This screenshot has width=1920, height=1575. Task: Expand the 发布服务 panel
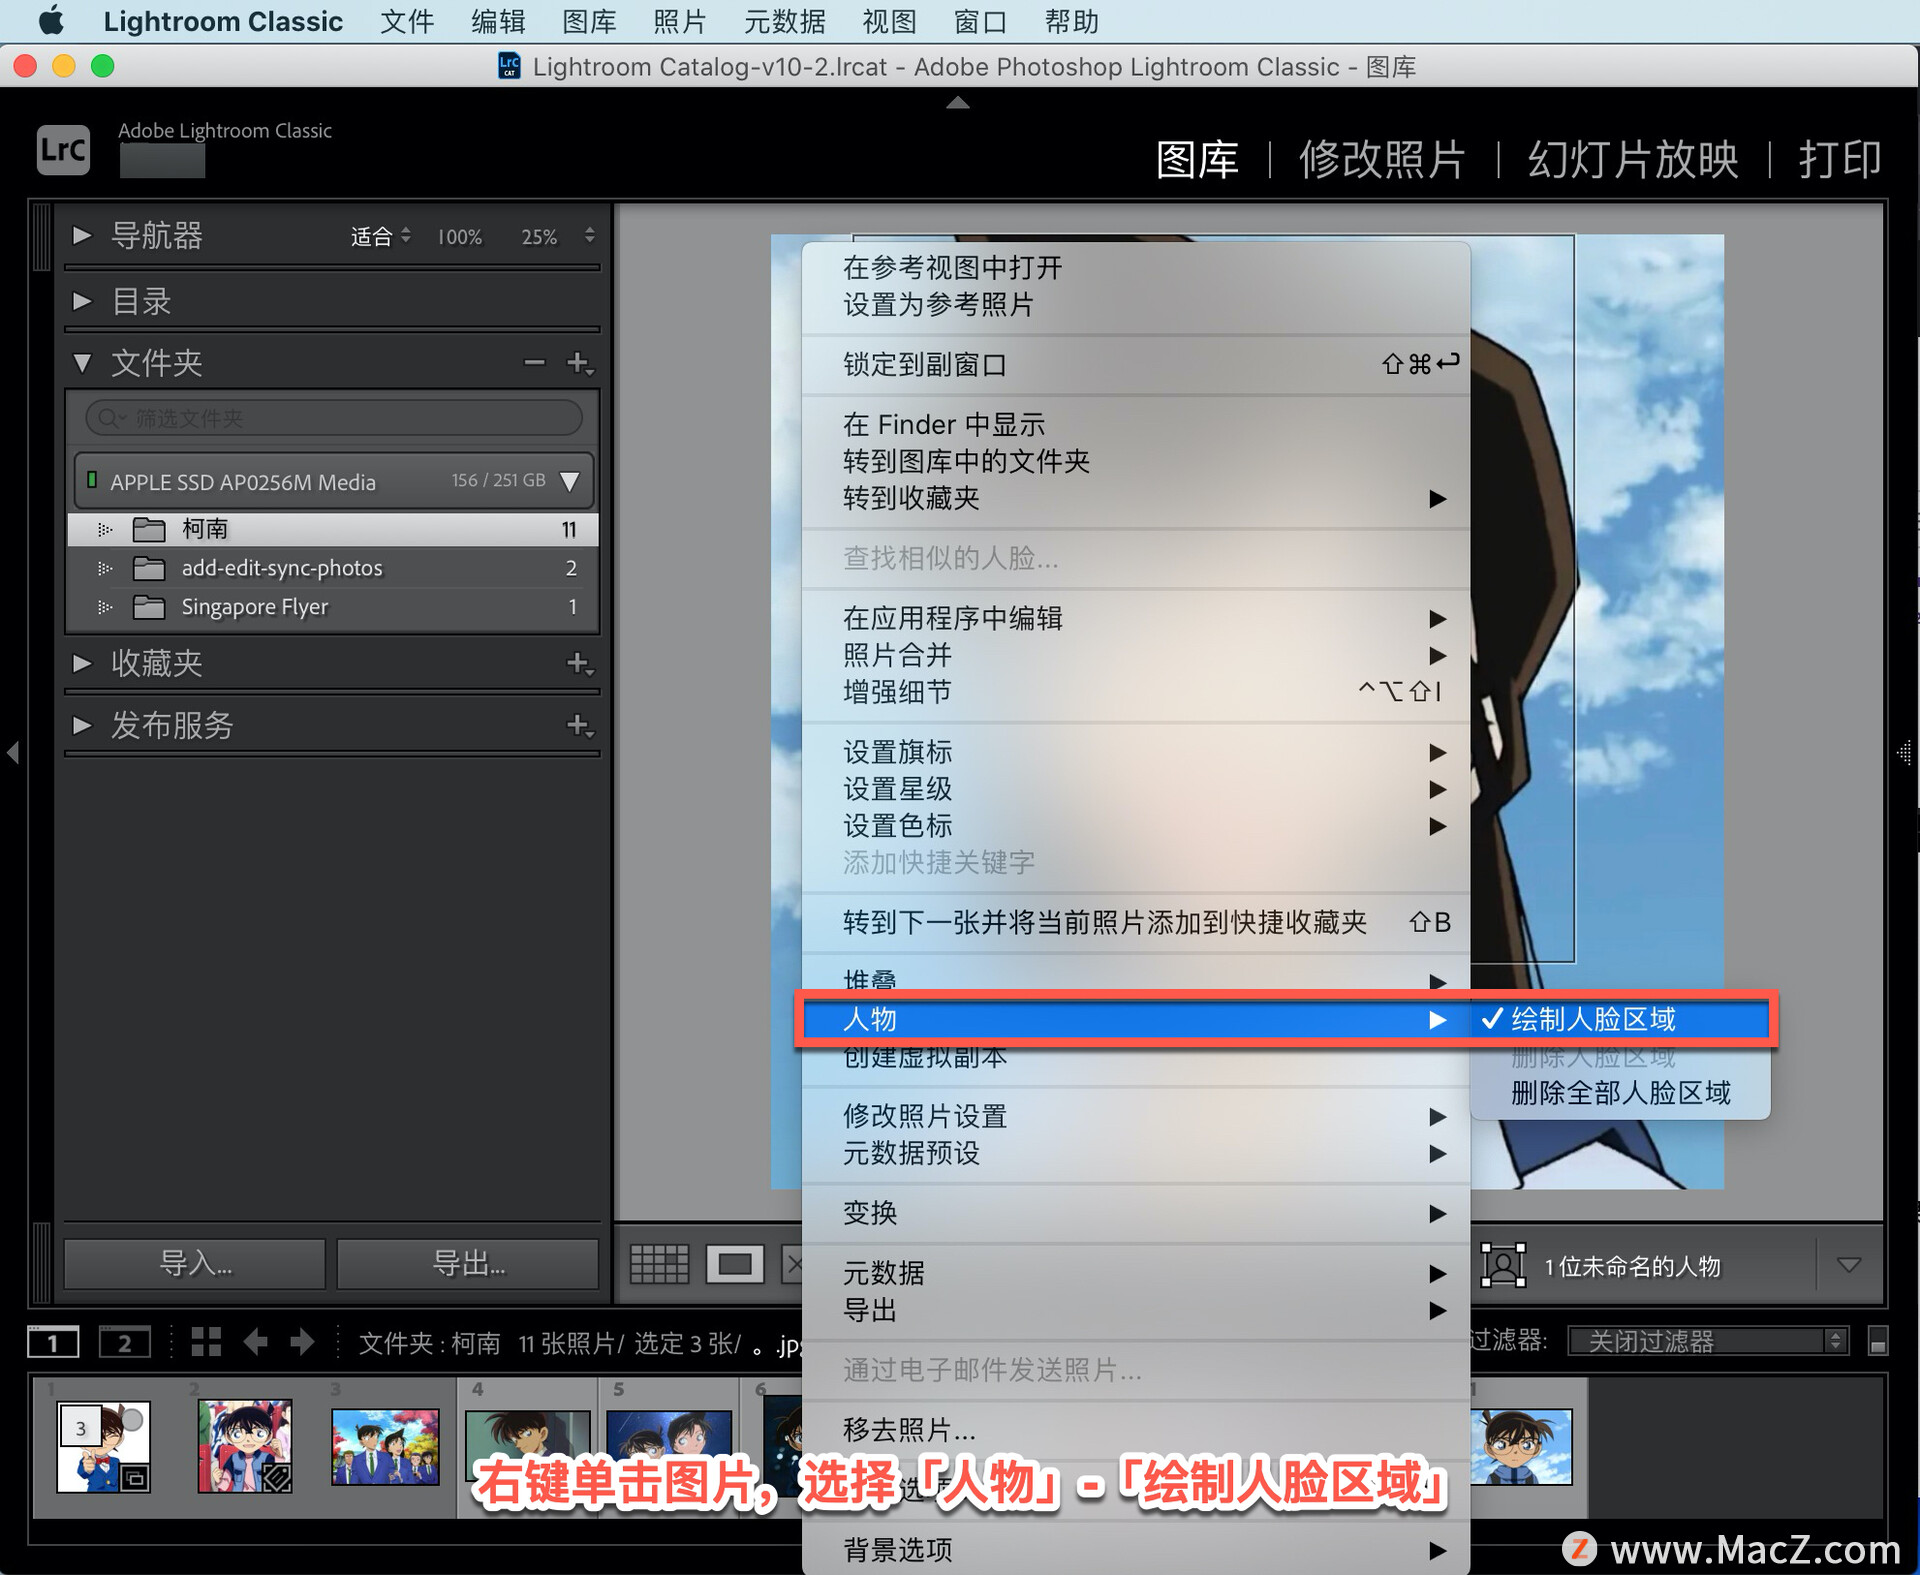[x=82, y=725]
